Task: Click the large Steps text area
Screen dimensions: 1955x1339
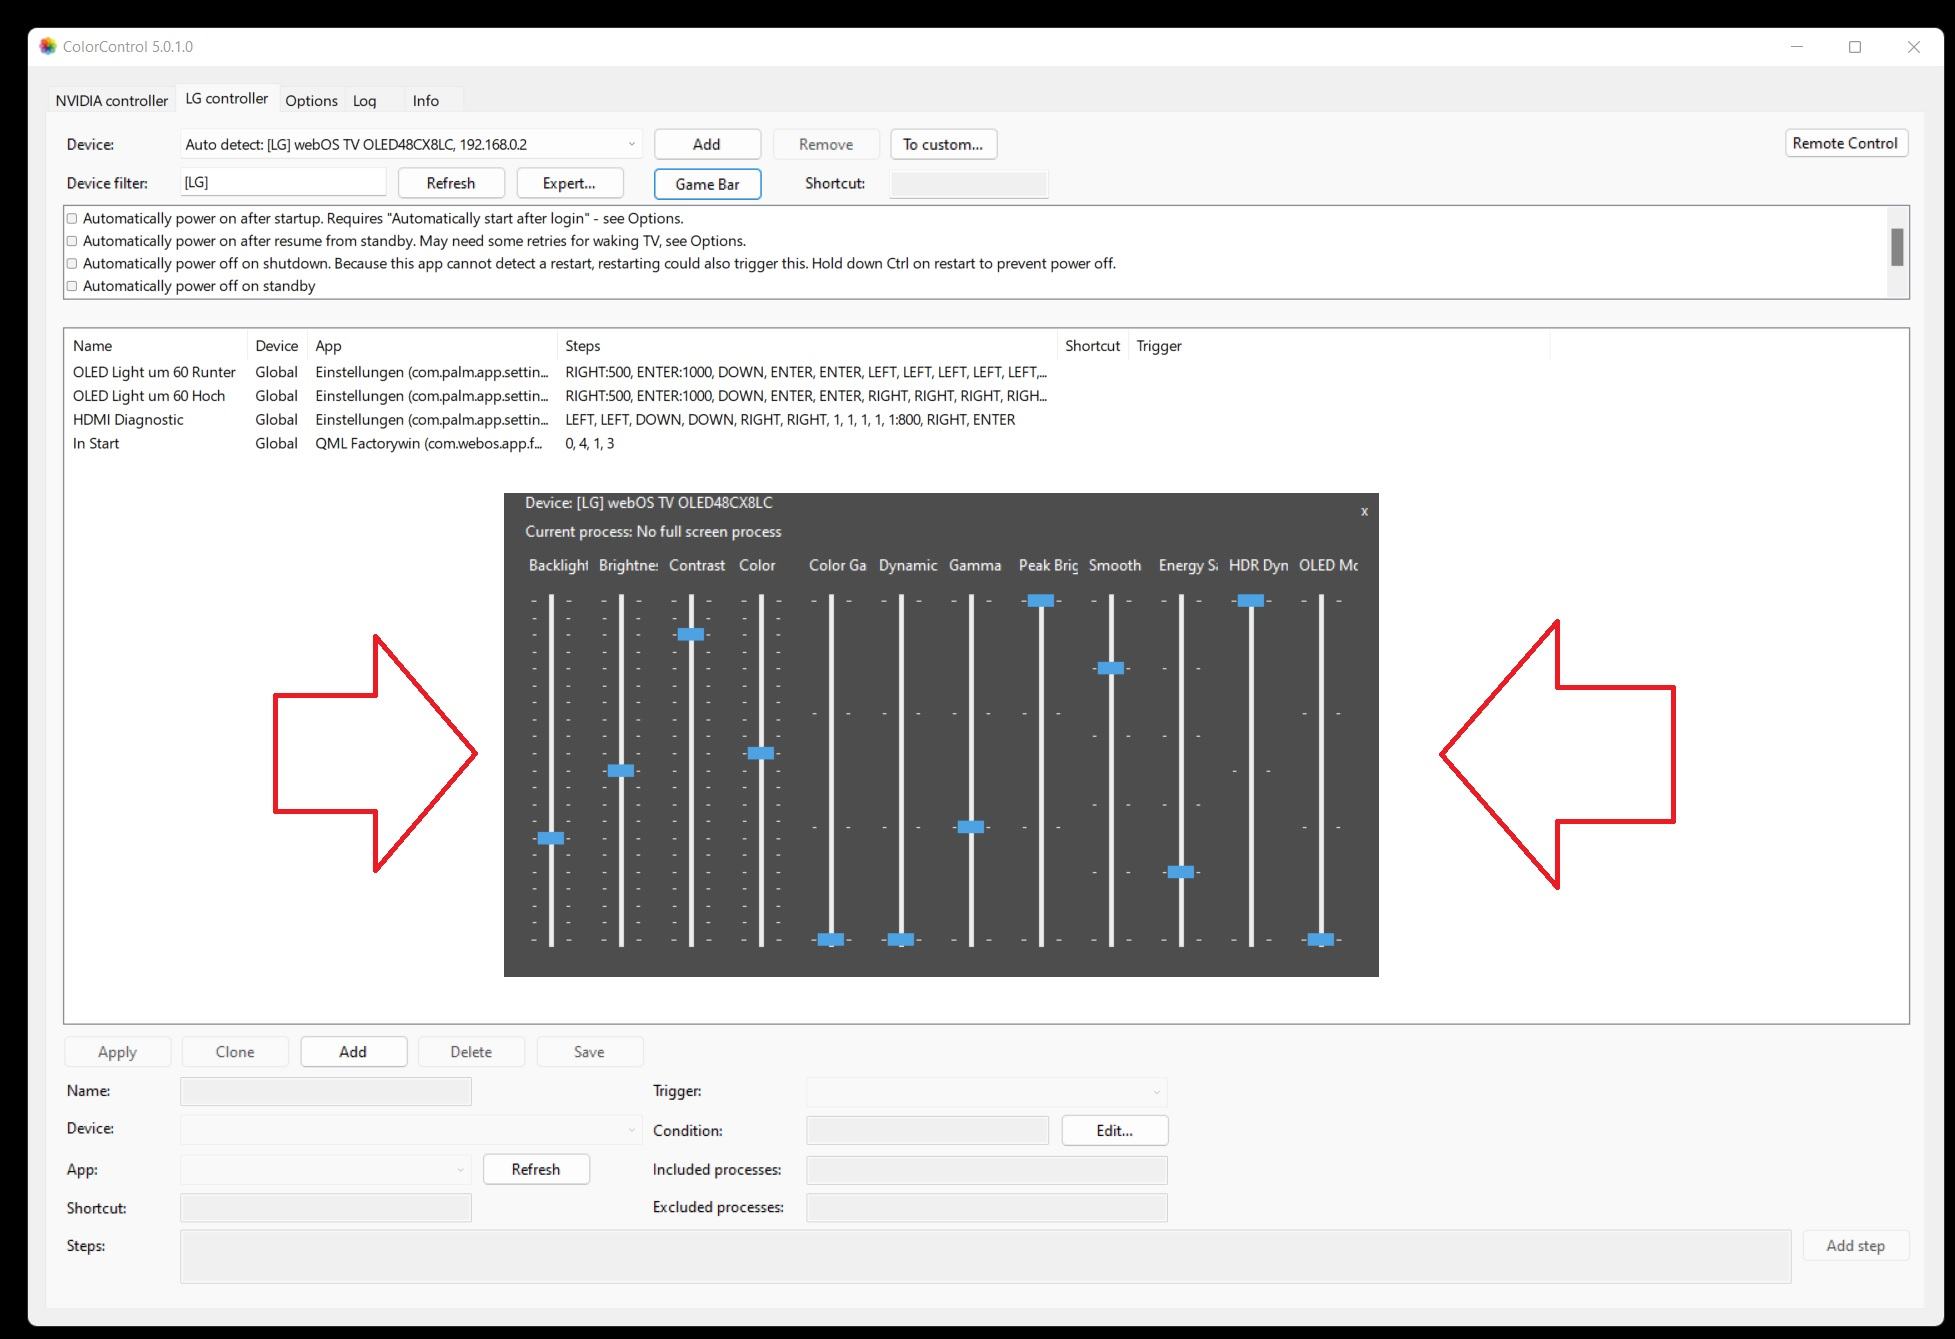Action: pos(985,1256)
